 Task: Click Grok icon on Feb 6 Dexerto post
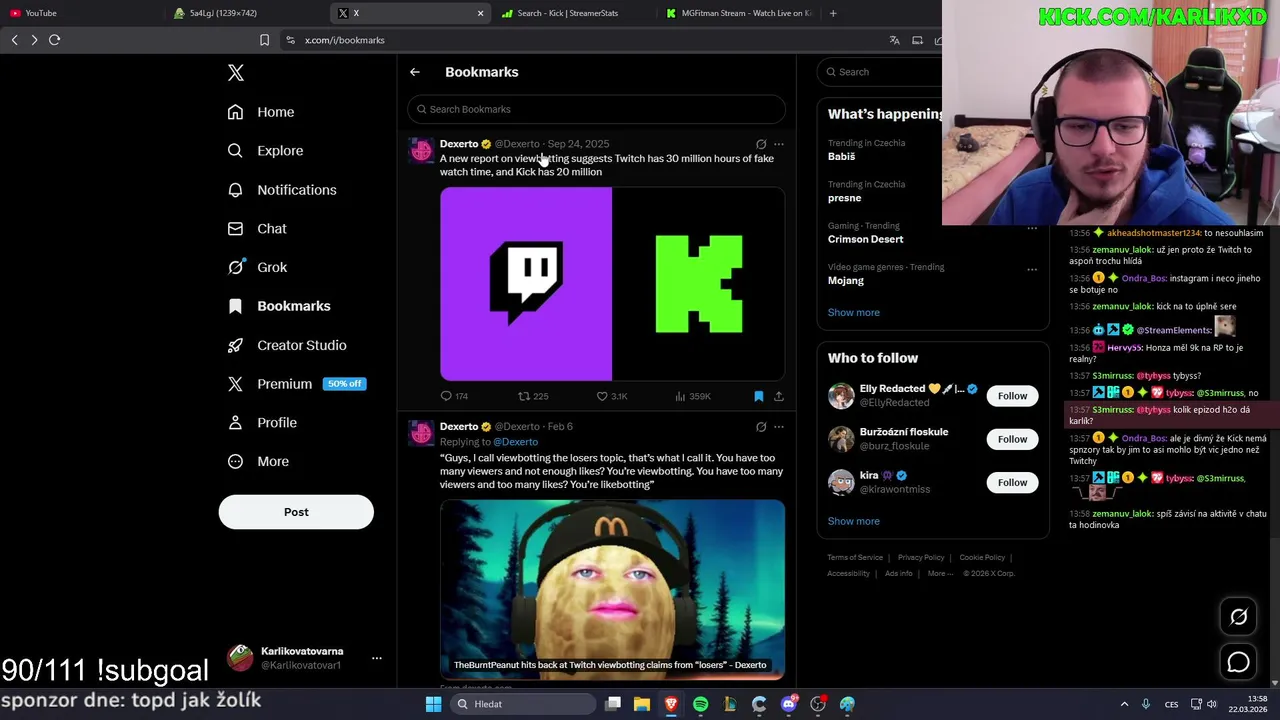coord(761,427)
